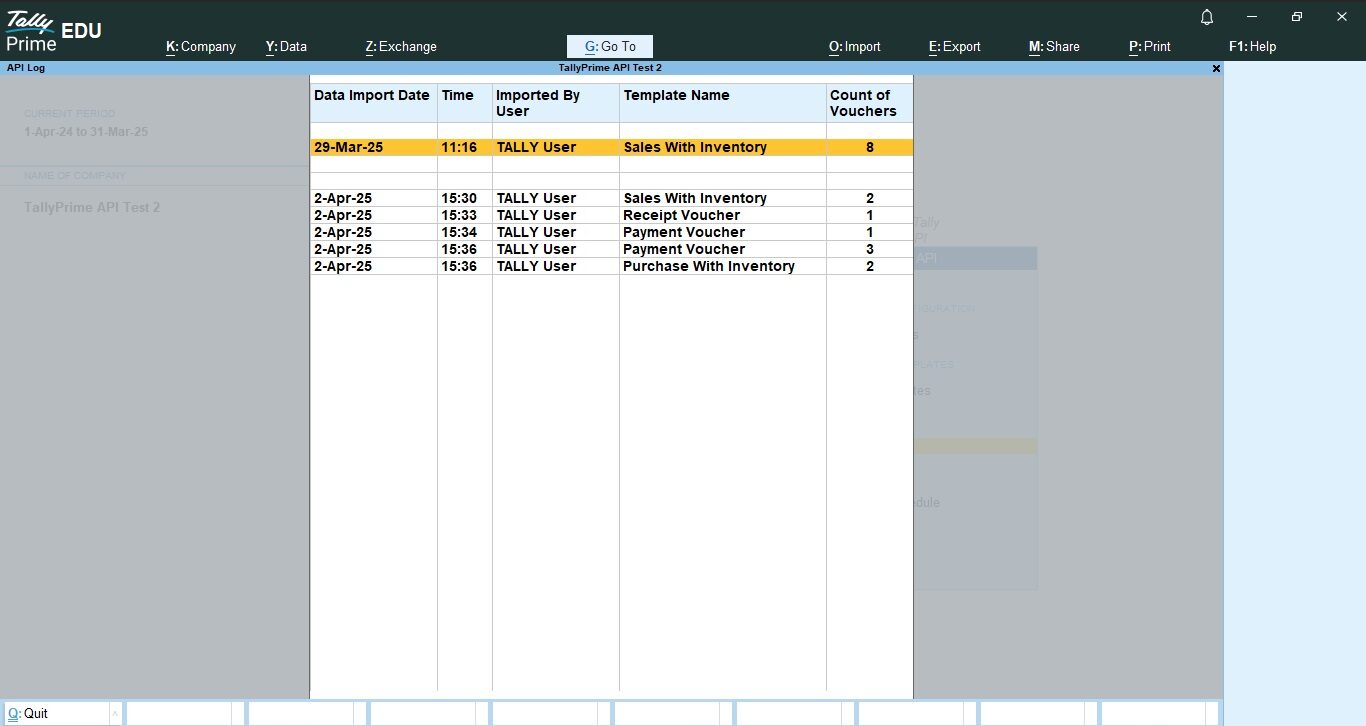The width and height of the screenshot is (1366, 726).
Task: Select the 15:30 Sales With Inventory row
Action: pos(612,198)
